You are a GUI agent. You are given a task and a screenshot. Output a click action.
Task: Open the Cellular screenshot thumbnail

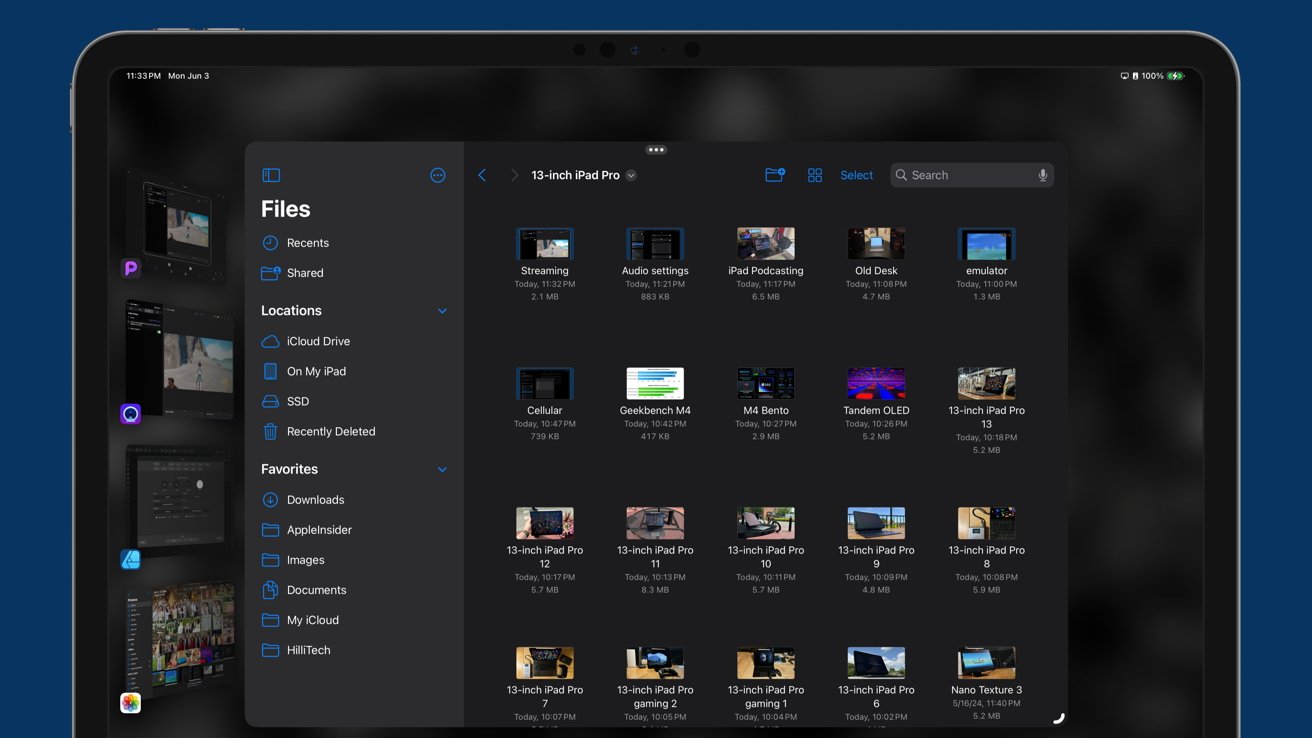545,383
